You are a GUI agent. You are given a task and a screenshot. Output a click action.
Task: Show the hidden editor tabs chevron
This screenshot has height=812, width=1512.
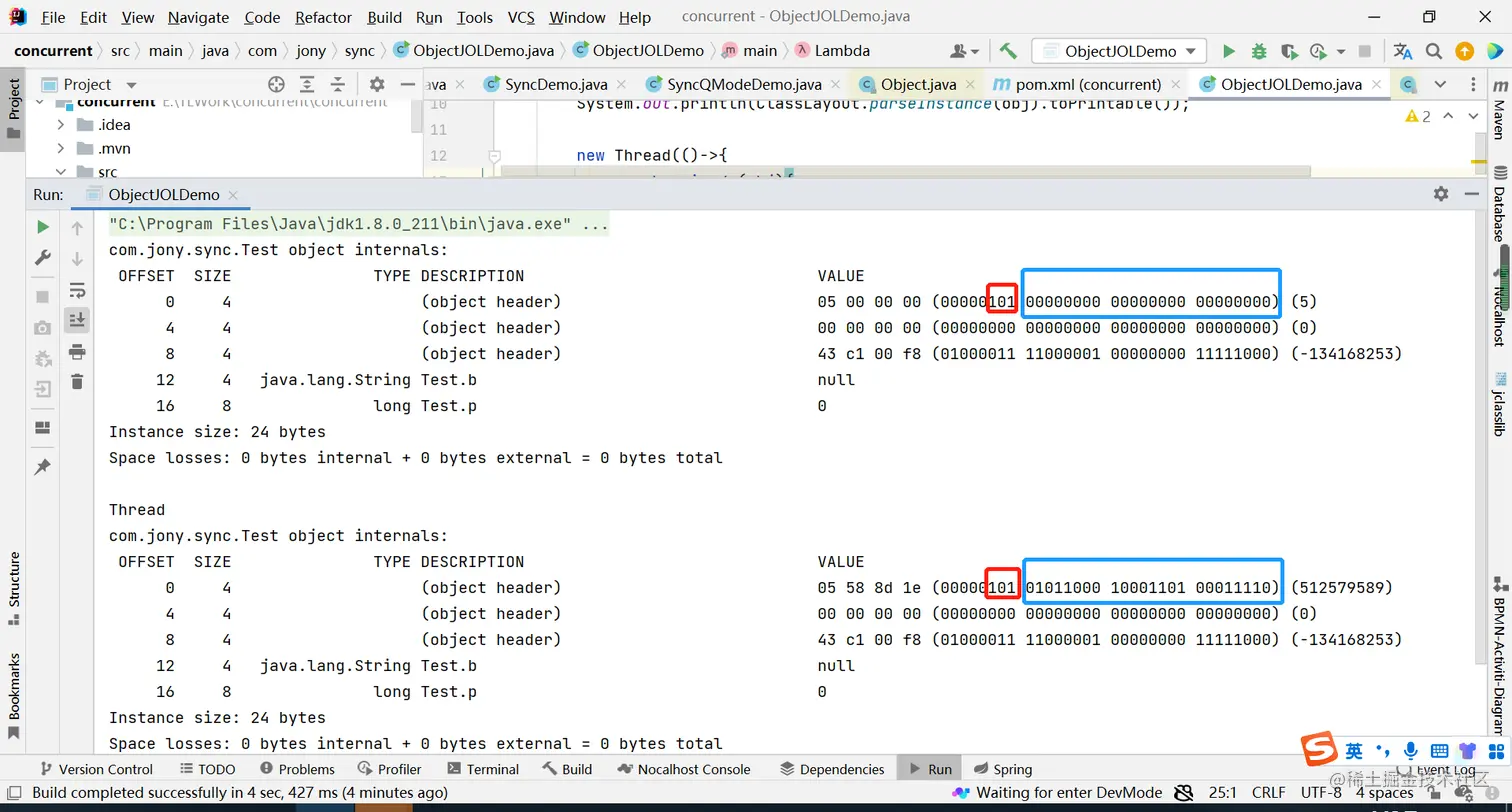(1440, 85)
